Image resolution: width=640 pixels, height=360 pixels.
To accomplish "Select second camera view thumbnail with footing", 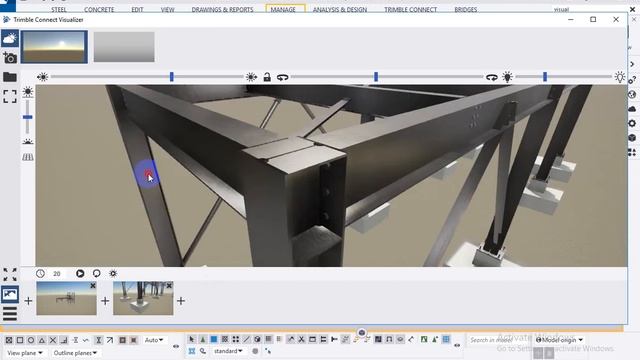I will 143,298.
